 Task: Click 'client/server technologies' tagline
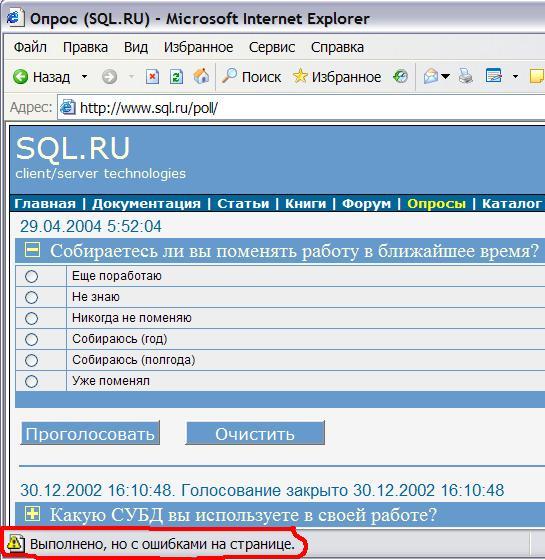[100, 174]
